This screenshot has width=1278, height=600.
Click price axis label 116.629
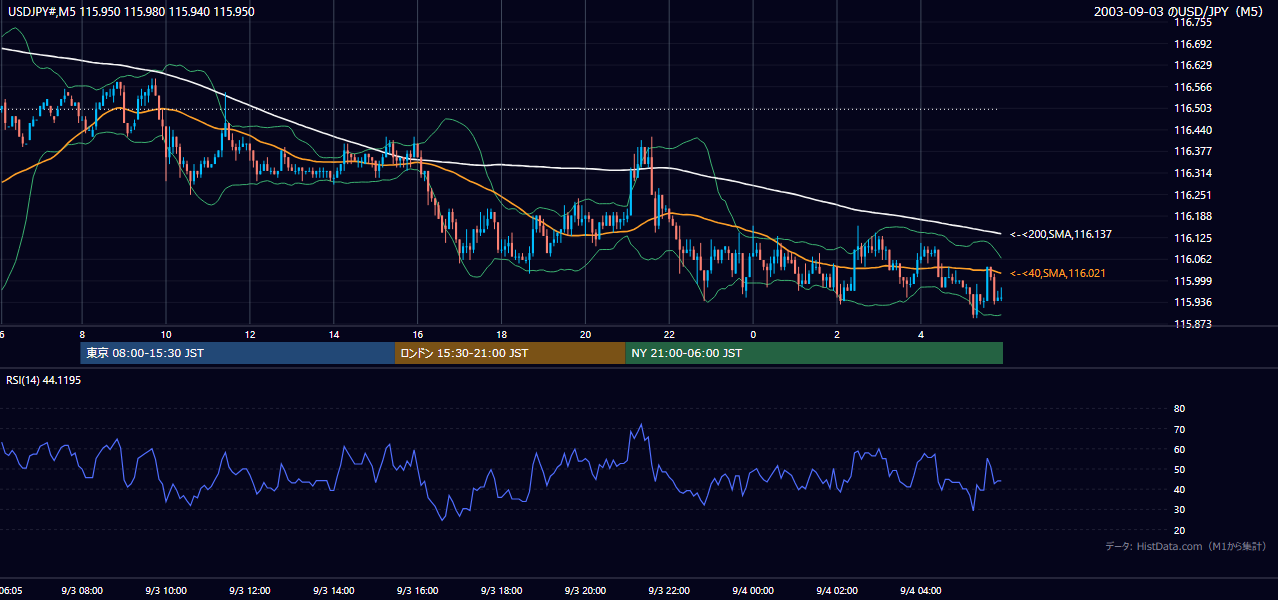(x=1192, y=65)
